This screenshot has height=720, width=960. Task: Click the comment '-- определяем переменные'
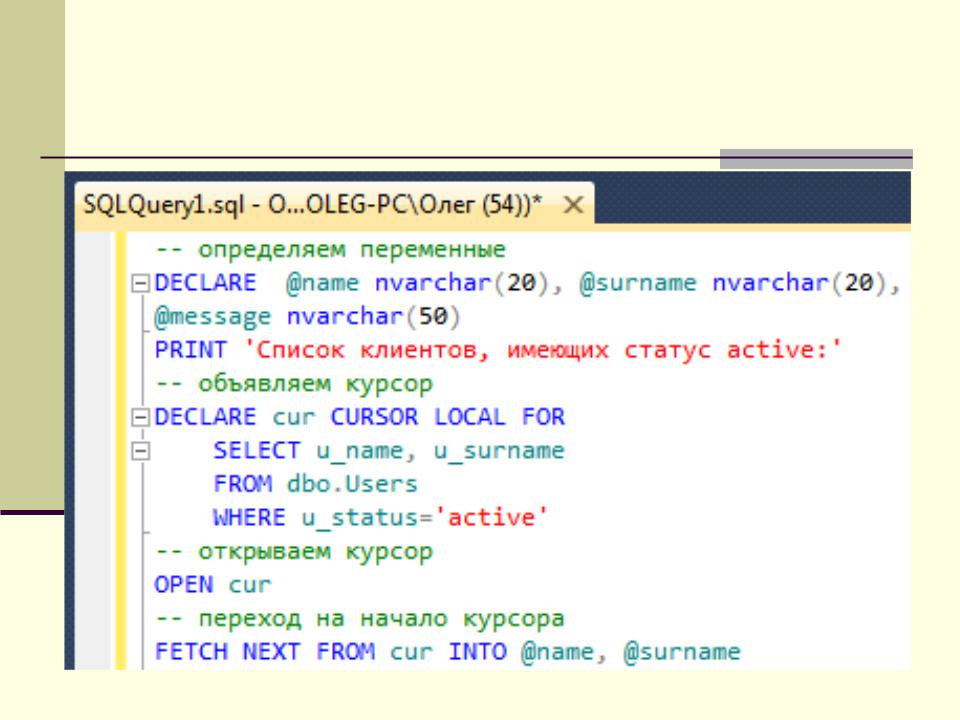click(x=331, y=250)
